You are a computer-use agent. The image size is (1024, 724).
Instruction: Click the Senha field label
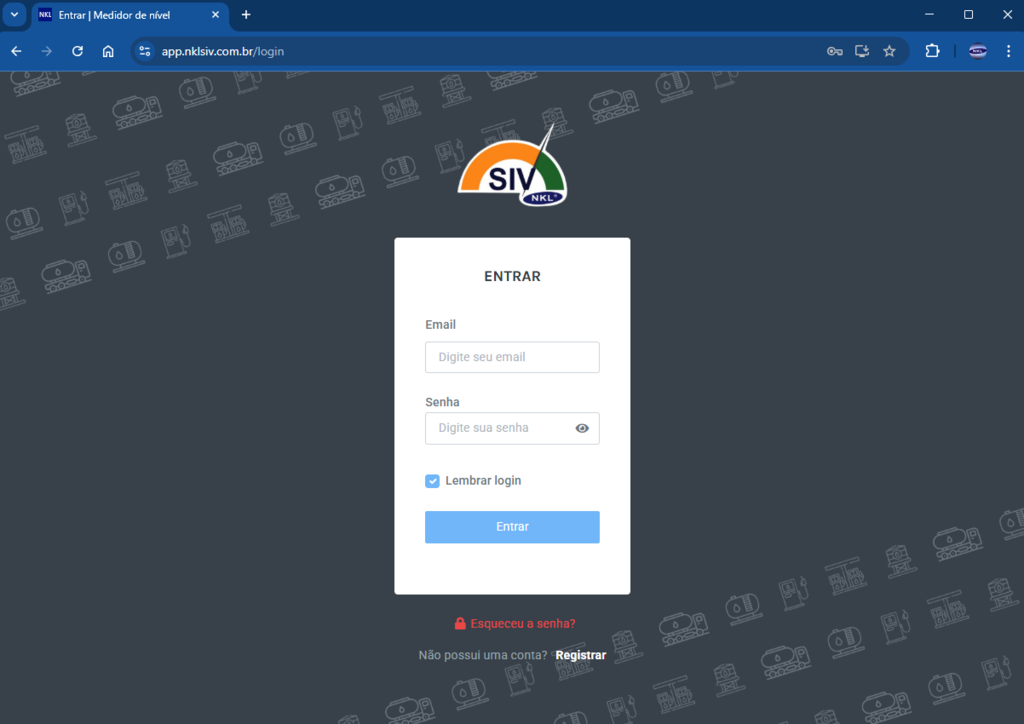[442, 402]
